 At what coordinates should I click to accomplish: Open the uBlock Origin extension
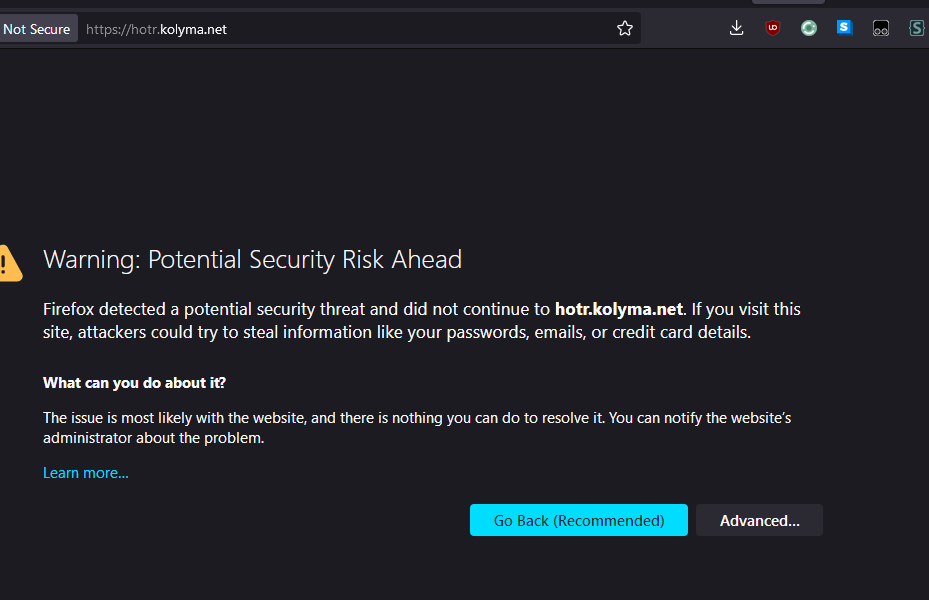[773, 29]
